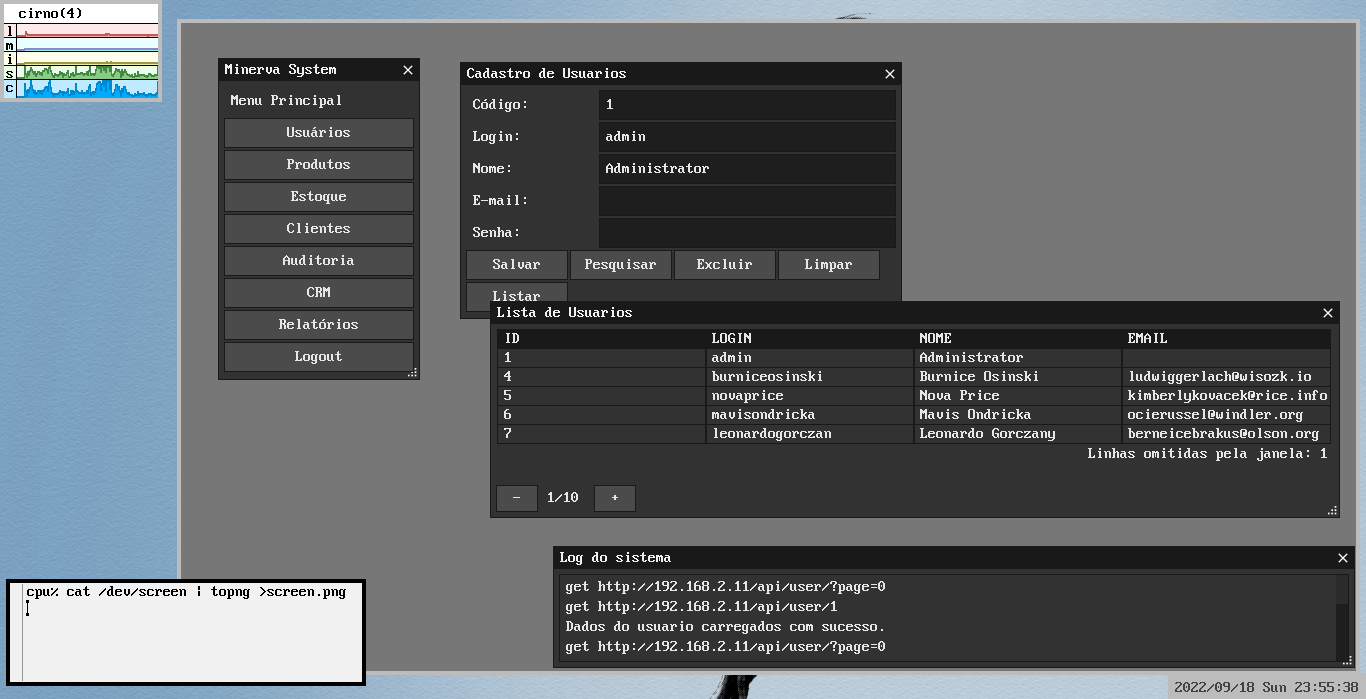1366x699 pixels.
Task: Click the Log do sistema scrollbar
Action: [1342, 616]
